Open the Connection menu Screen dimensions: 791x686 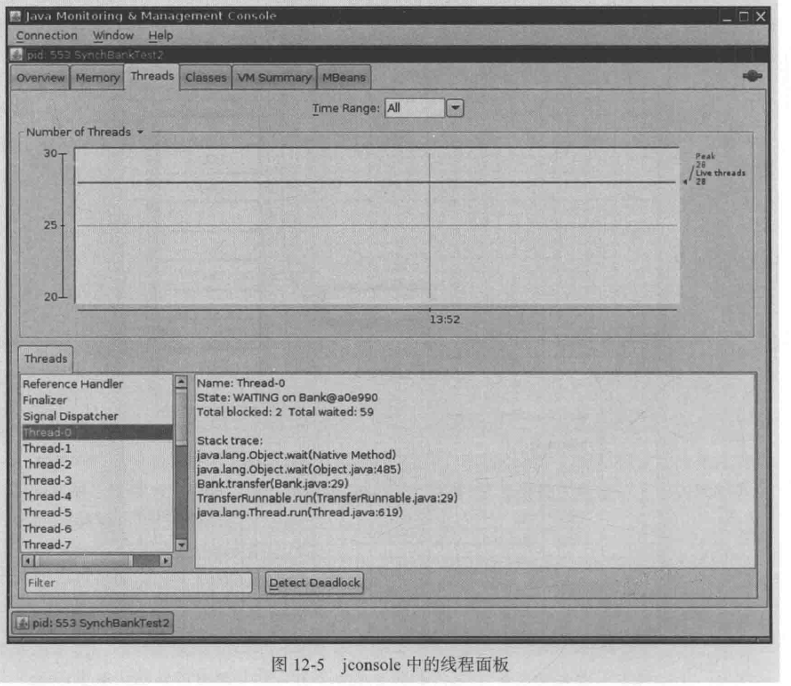(46, 35)
